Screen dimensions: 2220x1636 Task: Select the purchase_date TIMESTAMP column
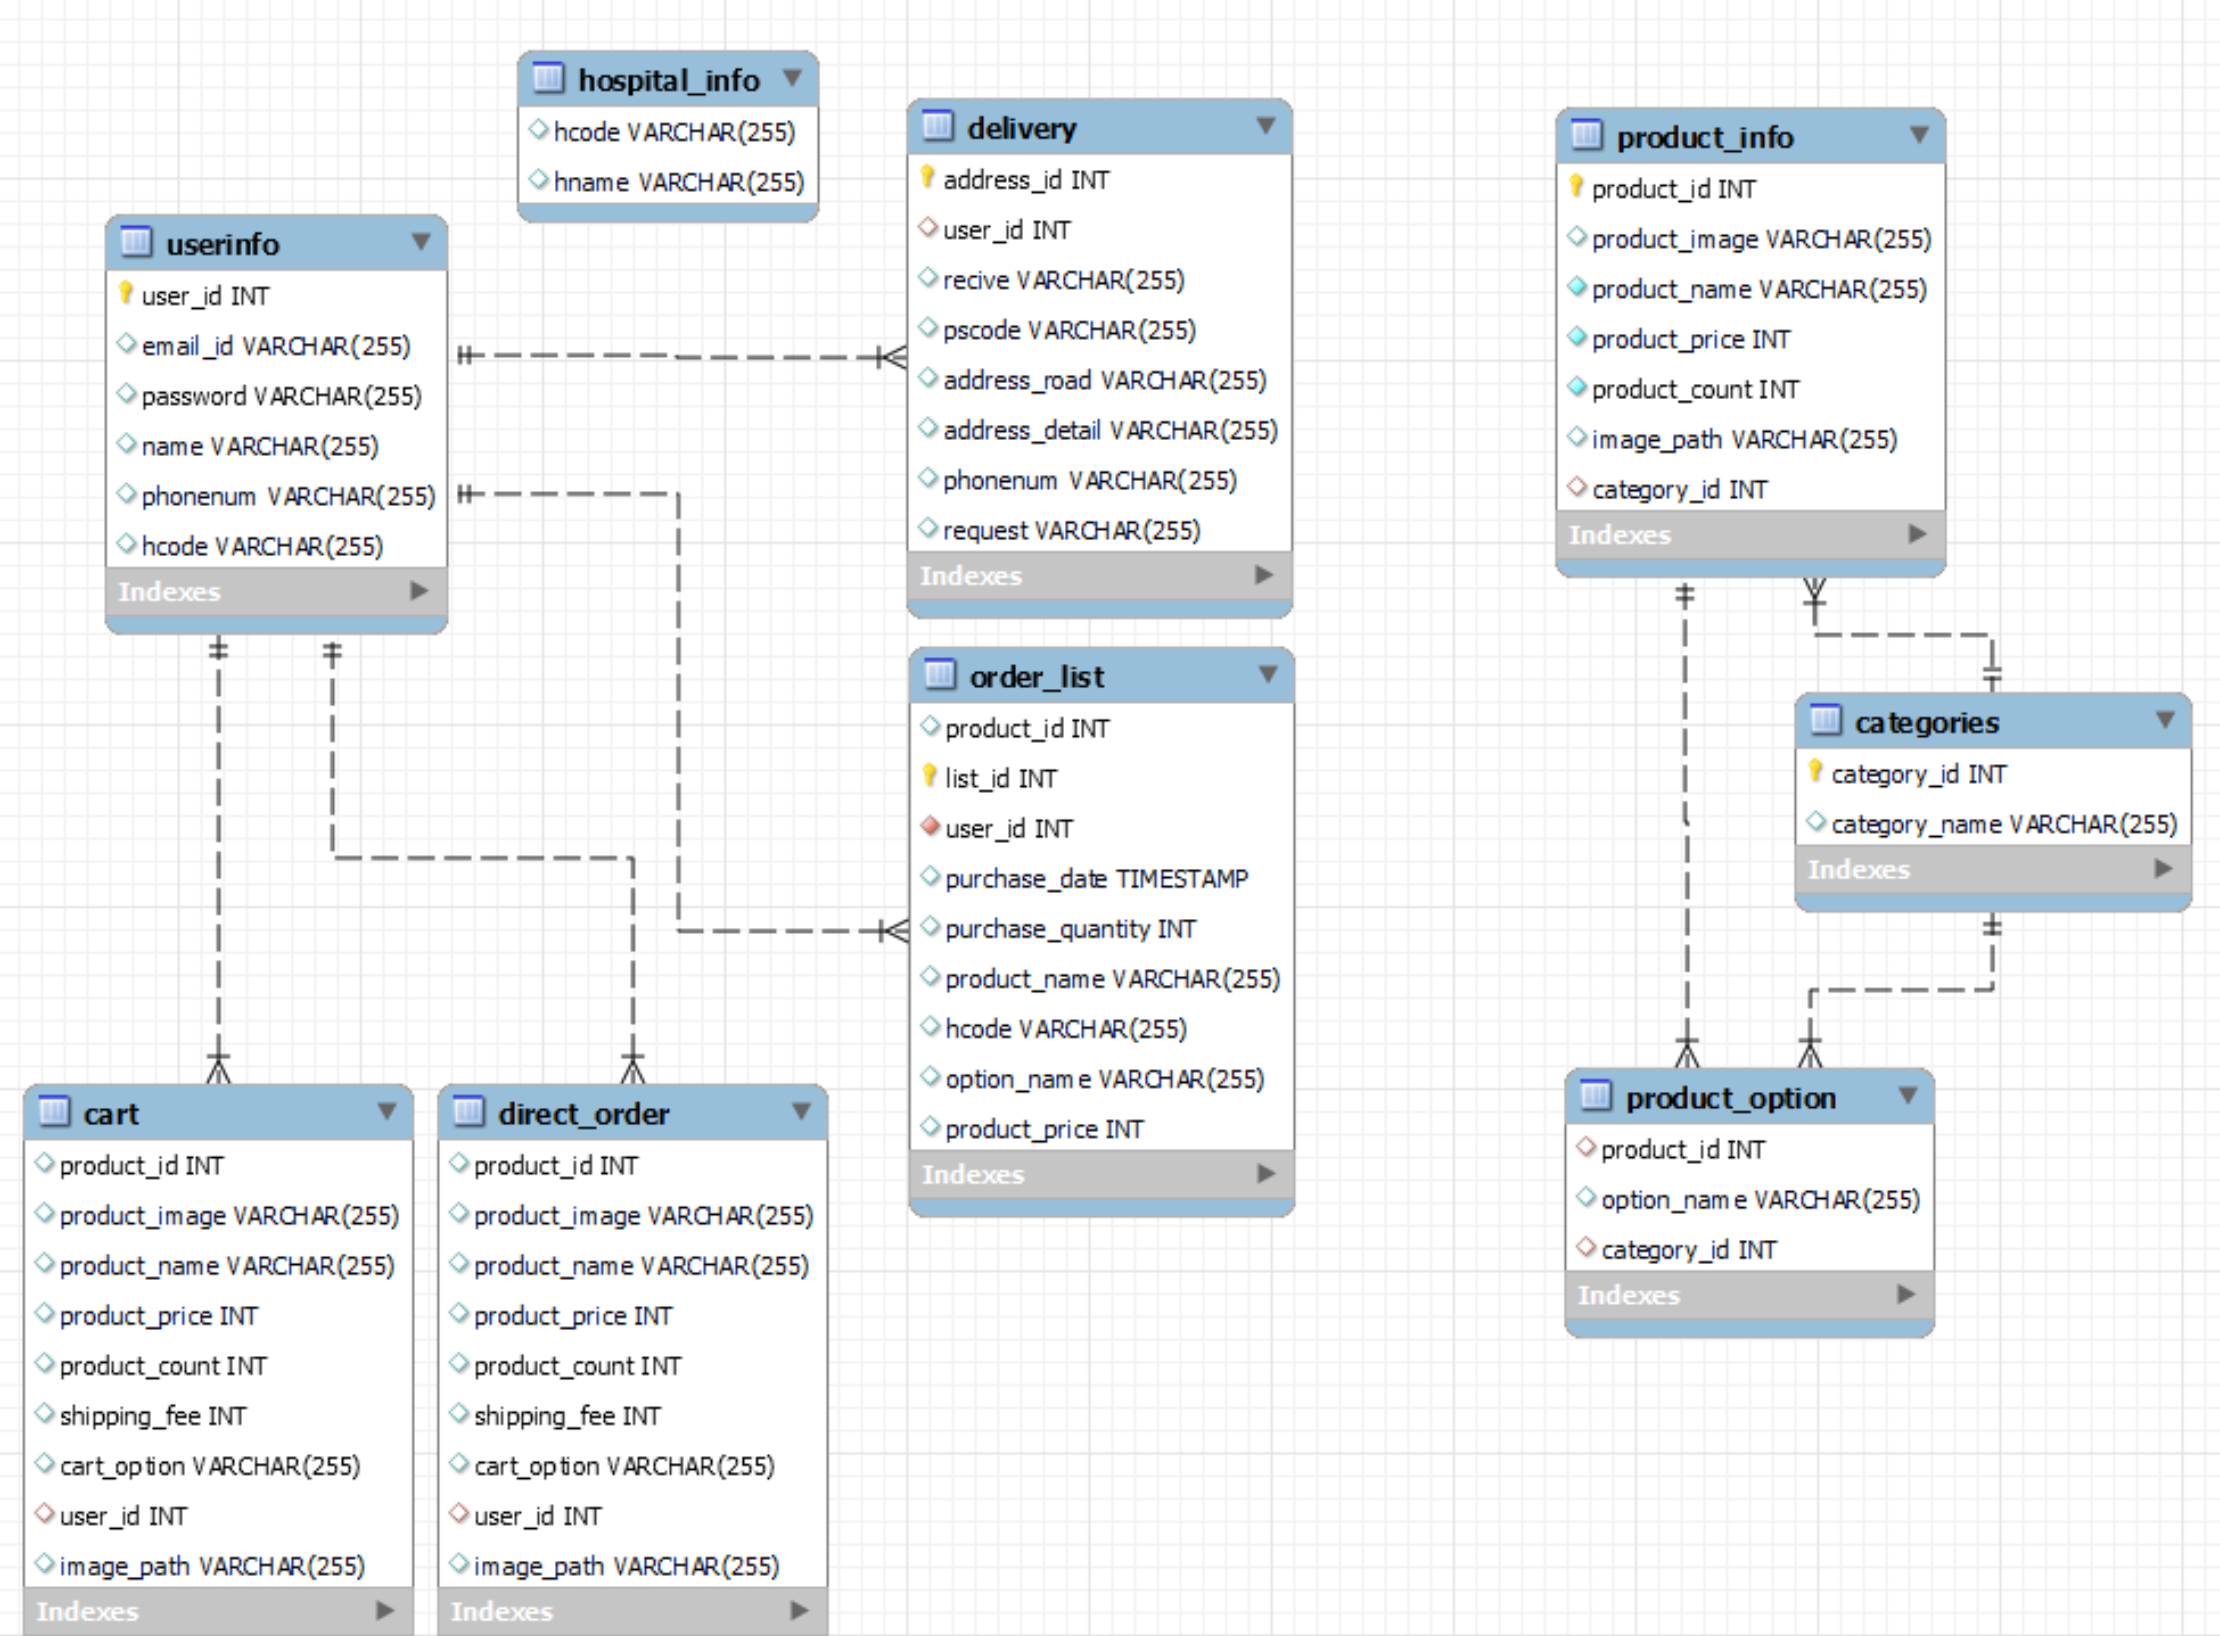point(1096,878)
